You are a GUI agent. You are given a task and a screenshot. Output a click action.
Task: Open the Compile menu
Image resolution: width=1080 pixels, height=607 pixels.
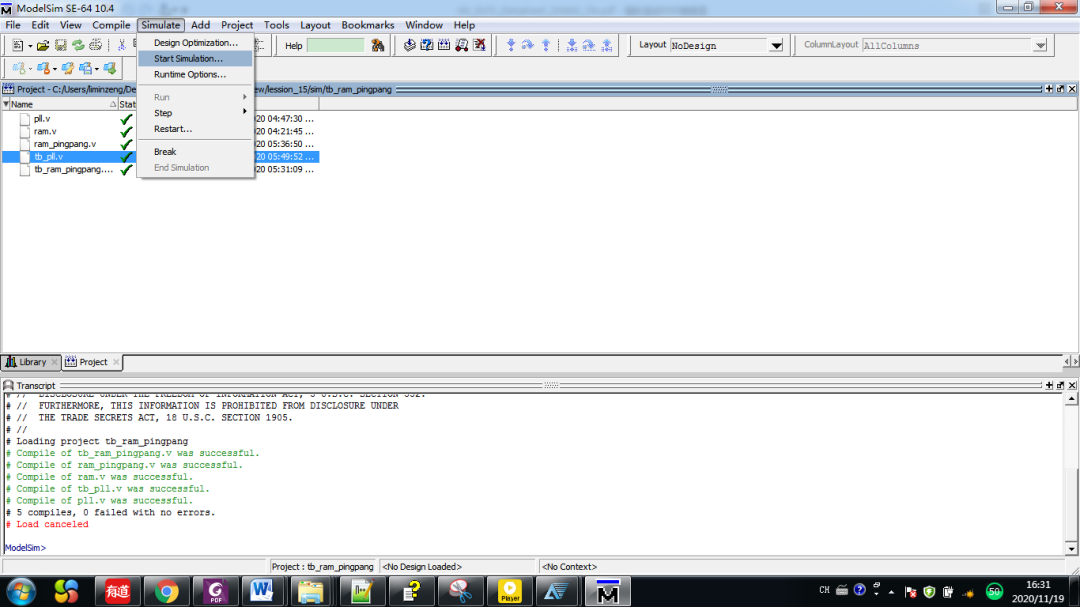click(111, 25)
